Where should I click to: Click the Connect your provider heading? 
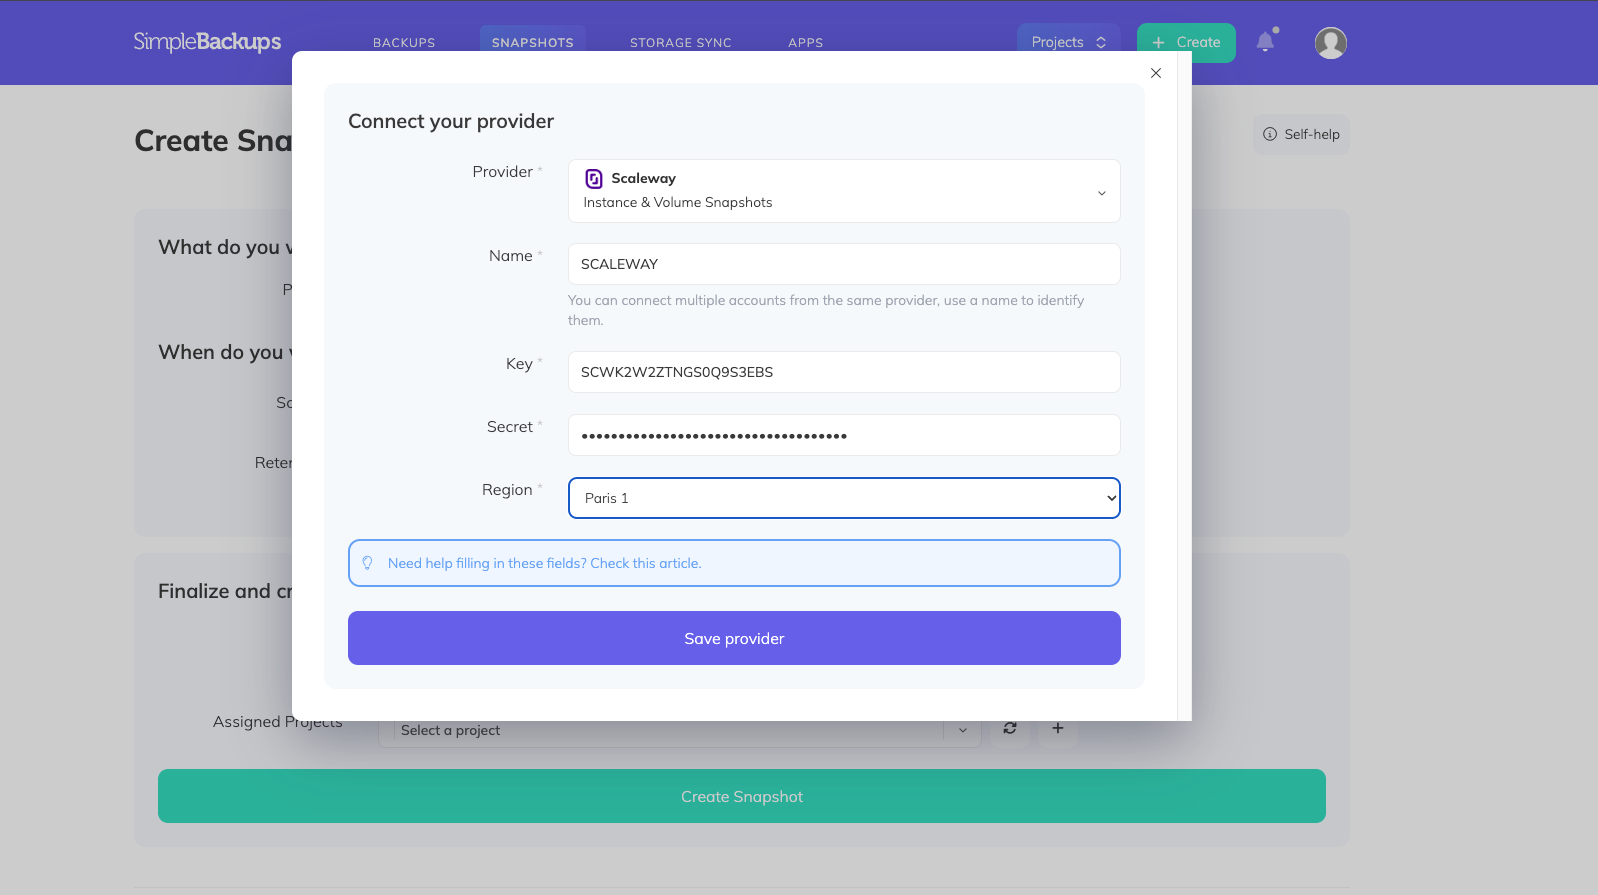(x=451, y=121)
